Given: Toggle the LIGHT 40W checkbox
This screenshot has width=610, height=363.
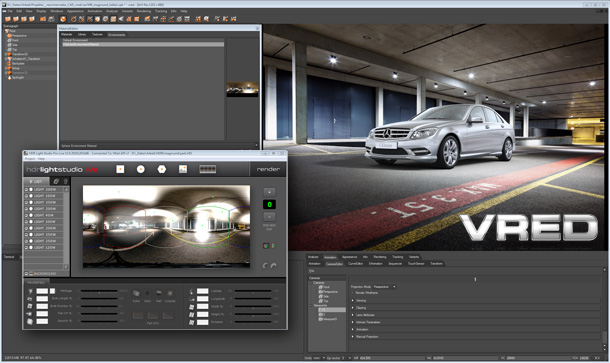Looking at the screenshot, I should [26, 215].
